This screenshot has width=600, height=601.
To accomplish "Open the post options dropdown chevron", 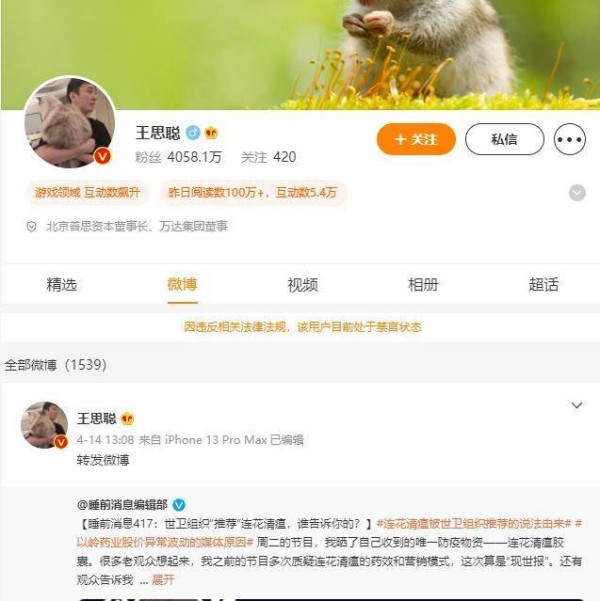I will pos(577,405).
